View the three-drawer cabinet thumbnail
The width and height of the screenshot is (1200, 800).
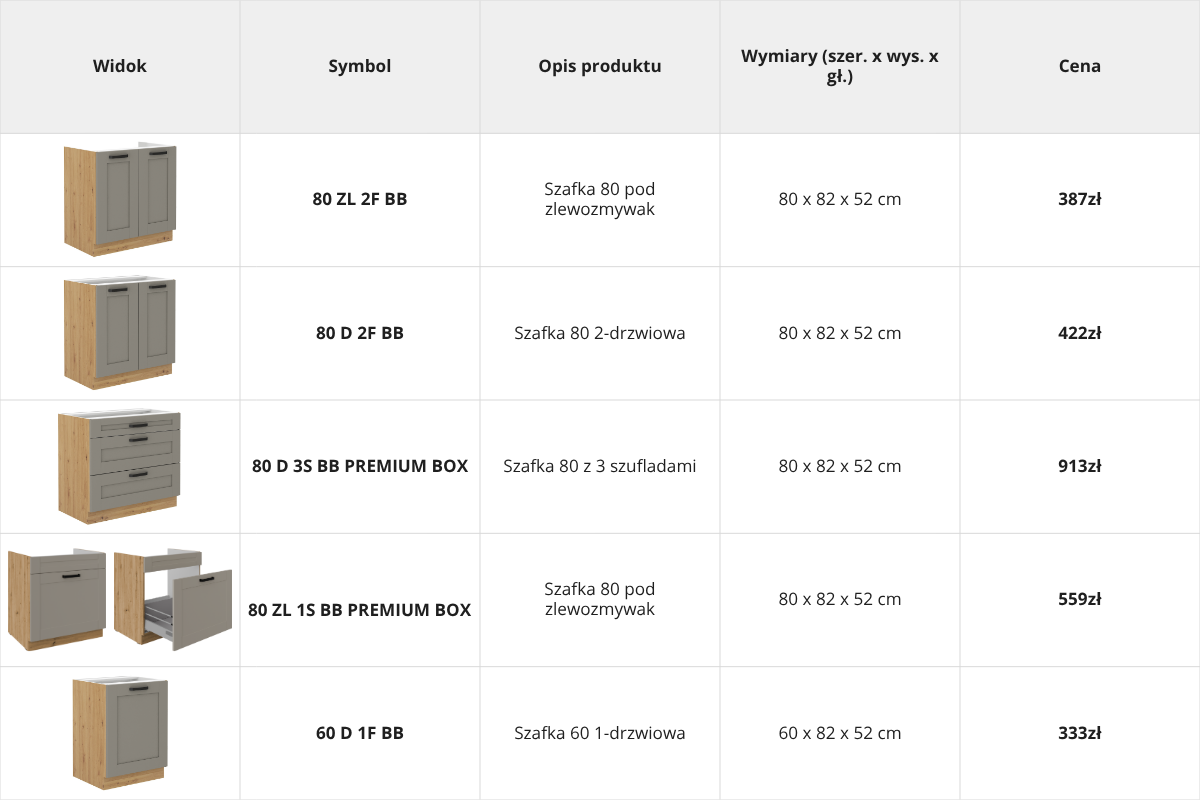(x=120, y=466)
